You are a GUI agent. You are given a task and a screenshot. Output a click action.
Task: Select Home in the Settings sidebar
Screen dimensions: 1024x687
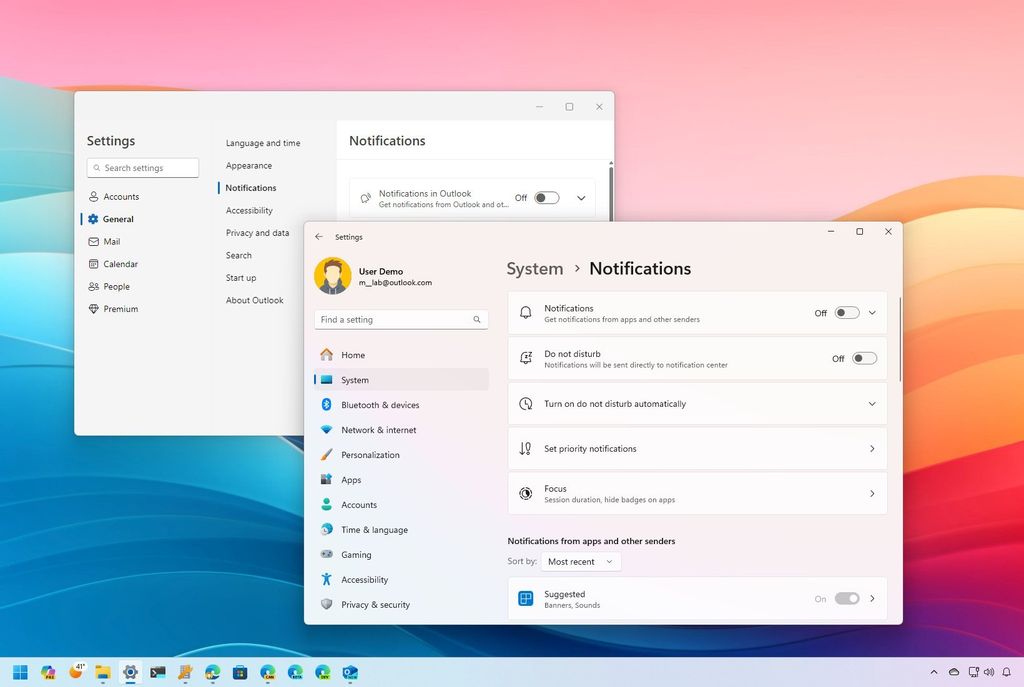coord(352,354)
